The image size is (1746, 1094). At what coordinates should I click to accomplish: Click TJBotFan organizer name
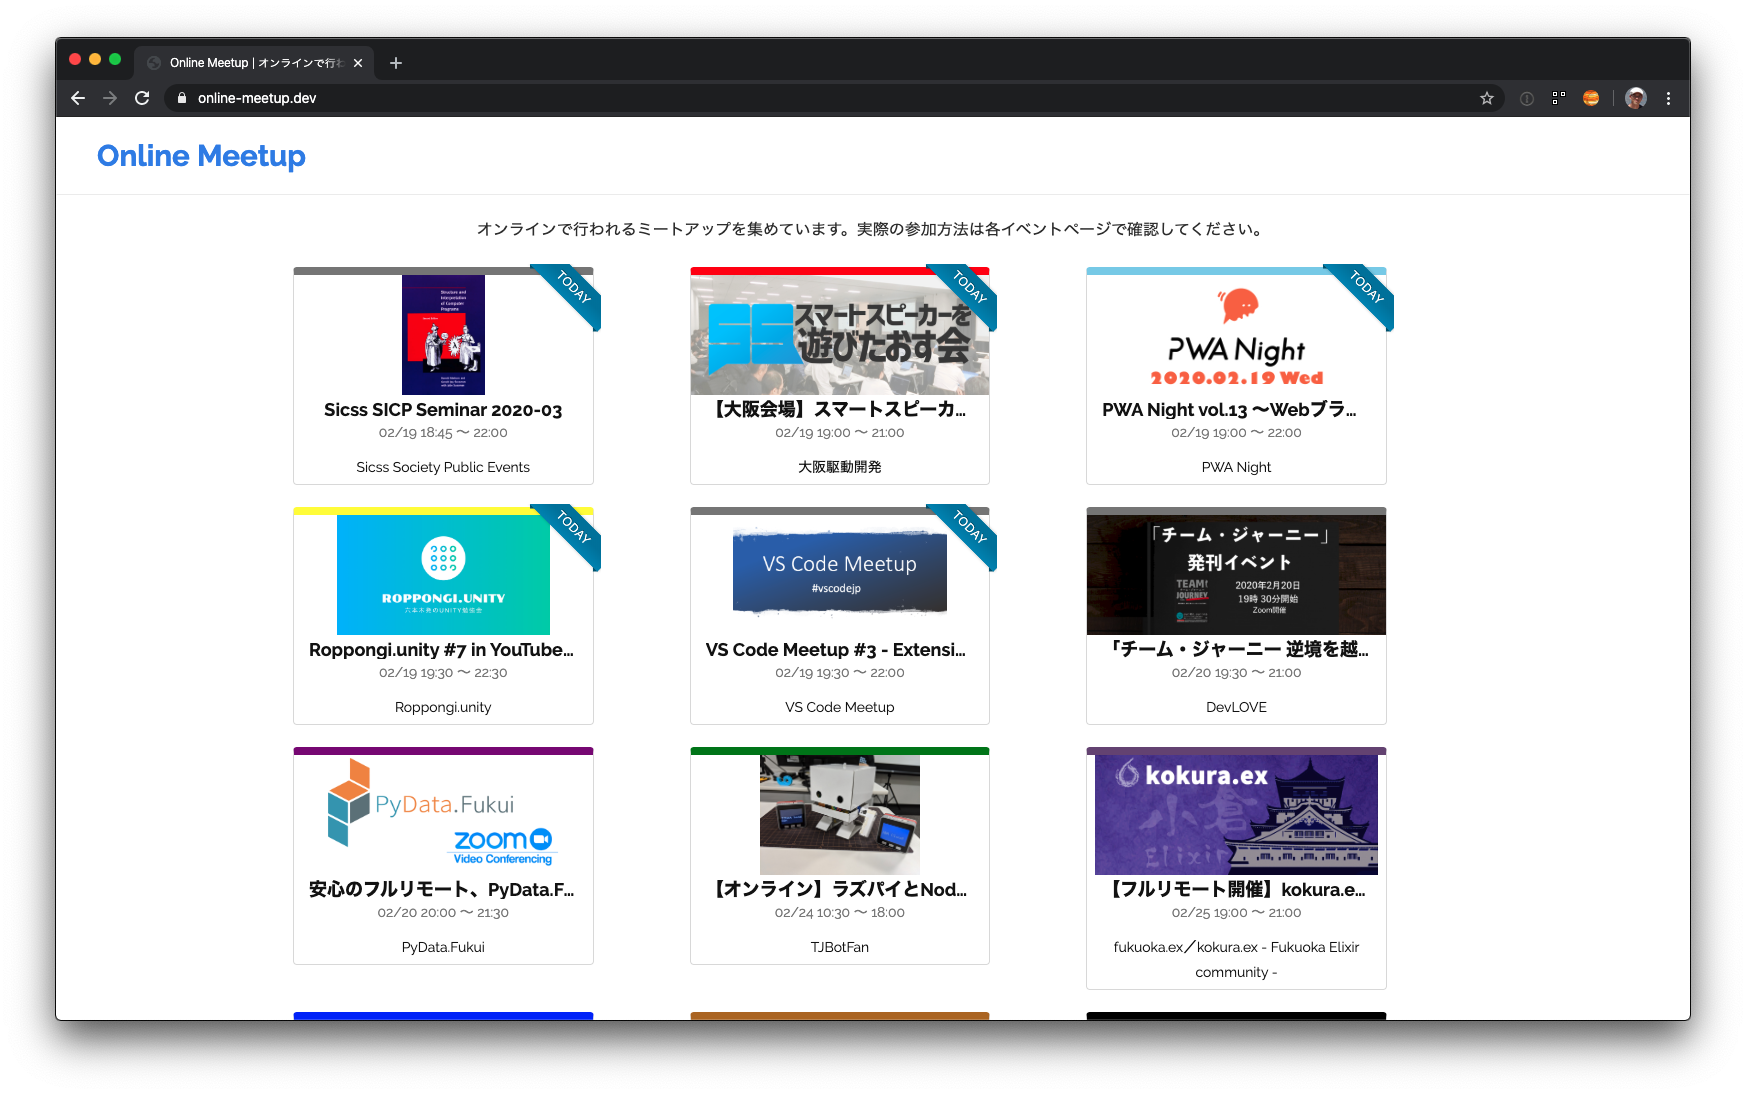(840, 947)
